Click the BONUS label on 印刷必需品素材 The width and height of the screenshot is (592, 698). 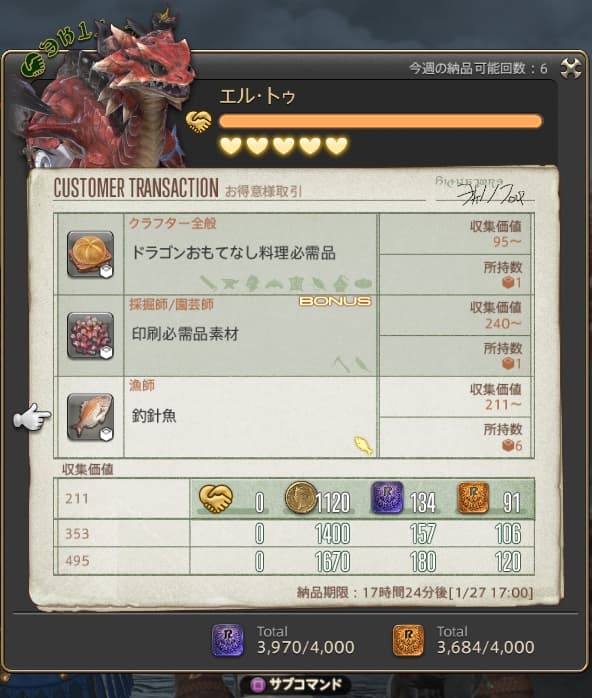(335, 301)
